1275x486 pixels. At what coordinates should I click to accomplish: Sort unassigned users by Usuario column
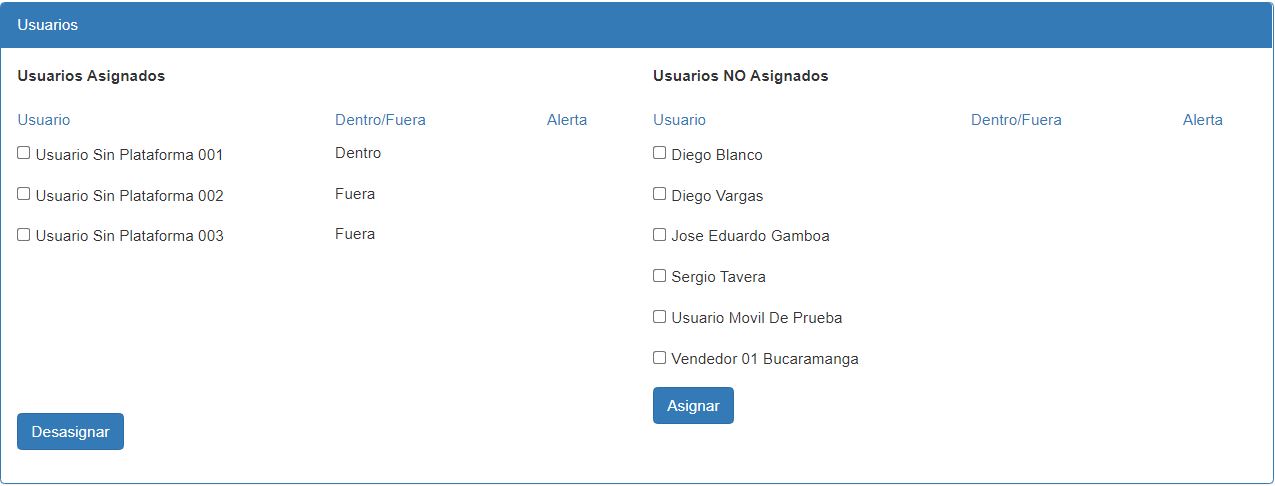click(x=679, y=120)
